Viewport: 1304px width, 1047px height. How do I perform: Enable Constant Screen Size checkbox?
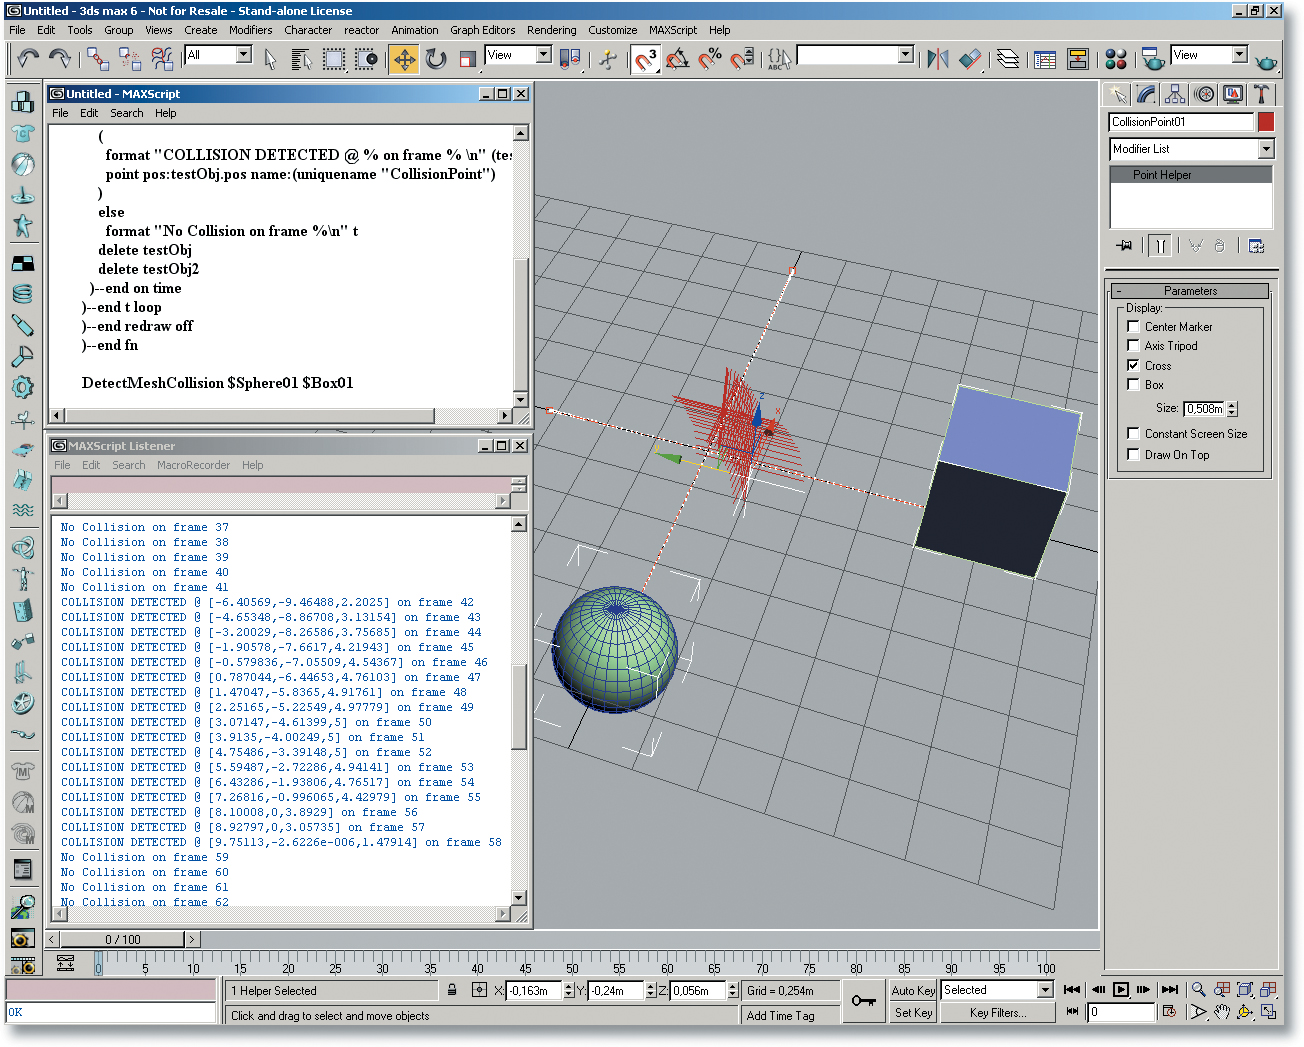(x=1133, y=433)
